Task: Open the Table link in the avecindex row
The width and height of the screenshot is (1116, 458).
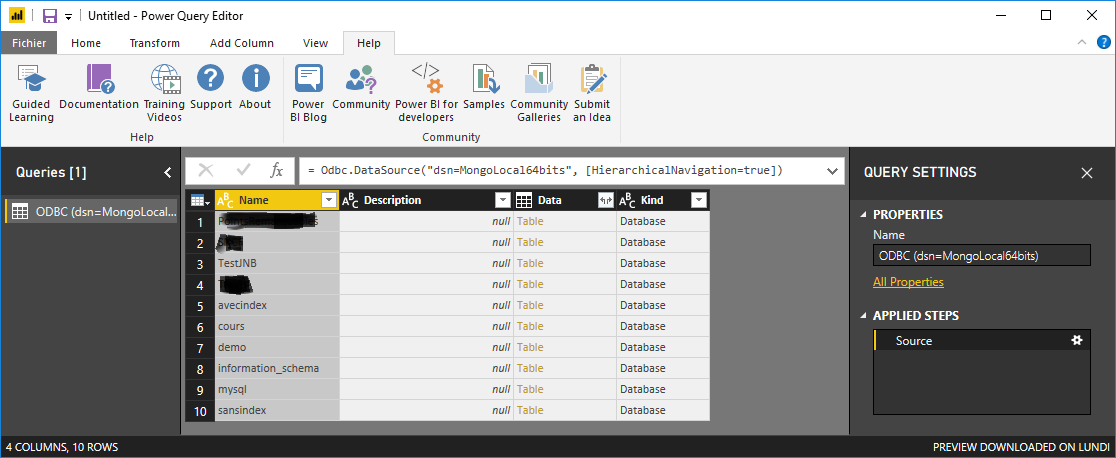Action: (x=530, y=305)
